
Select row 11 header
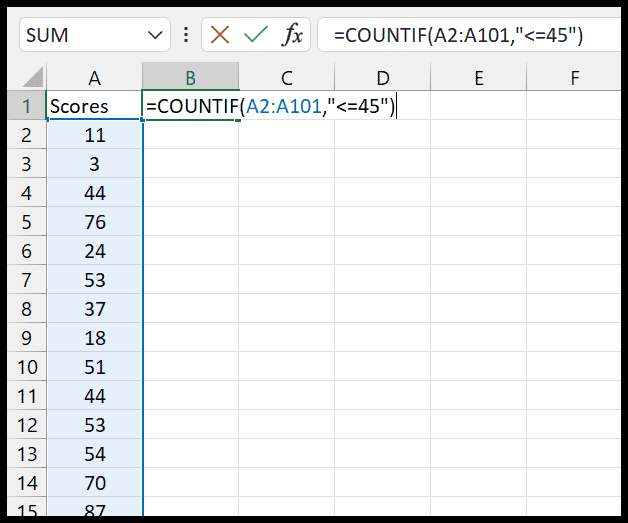(x=26, y=396)
